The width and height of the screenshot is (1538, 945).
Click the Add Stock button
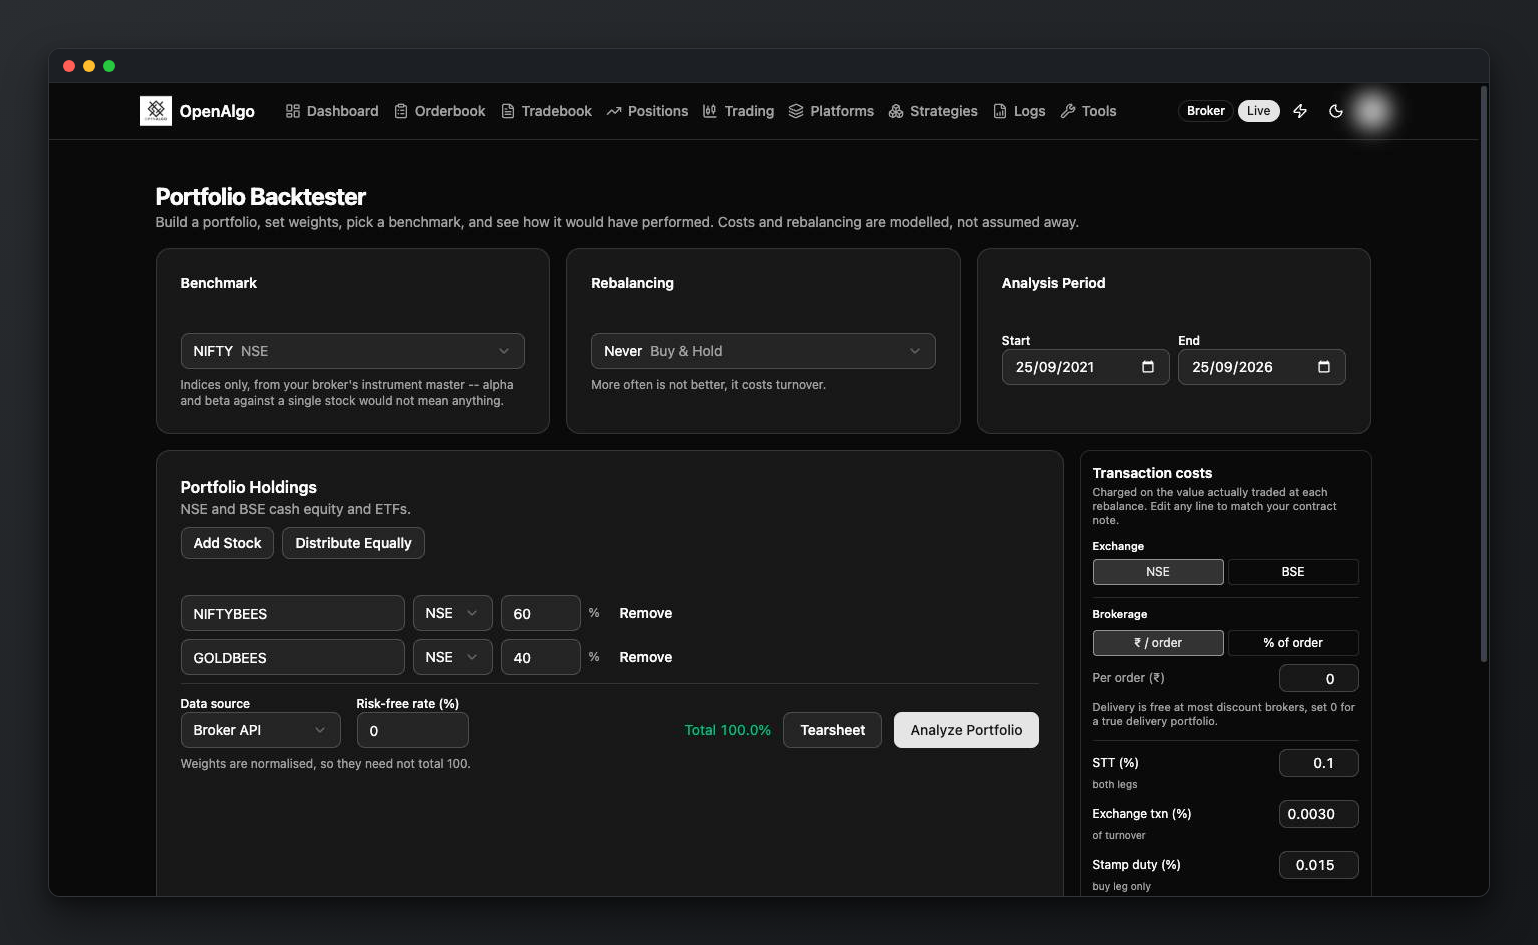(x=227, y=543)
